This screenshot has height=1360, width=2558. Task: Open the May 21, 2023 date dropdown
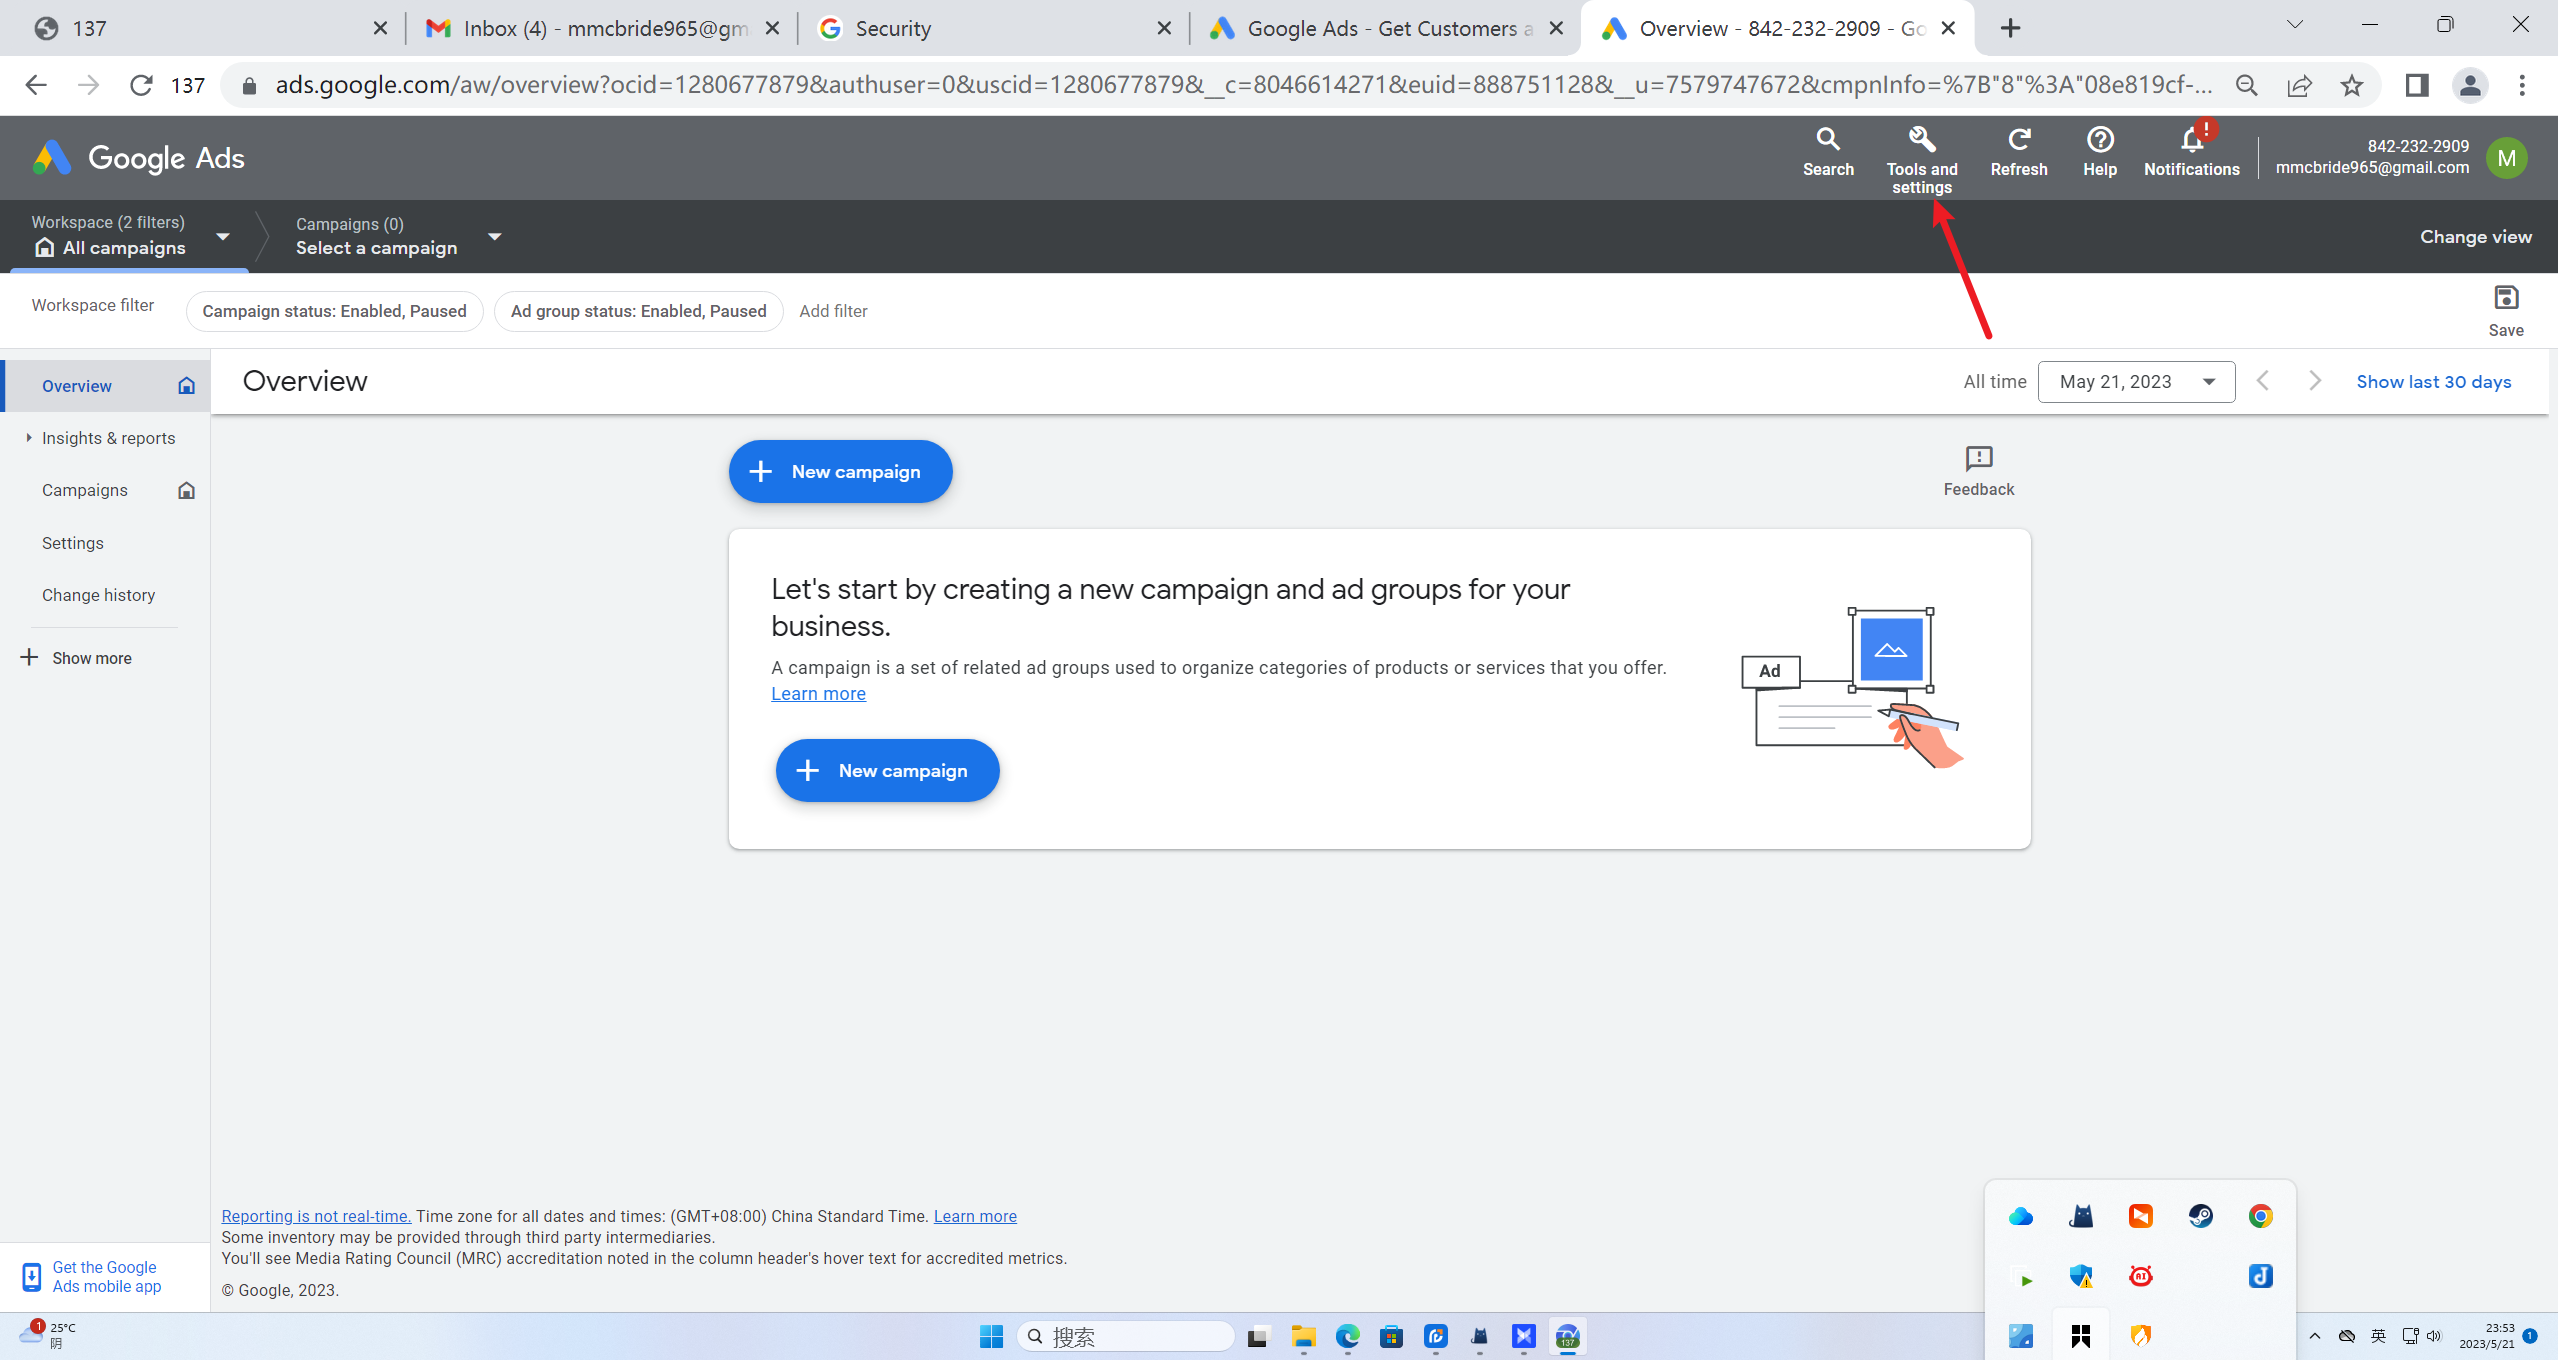click(2135, 382)
